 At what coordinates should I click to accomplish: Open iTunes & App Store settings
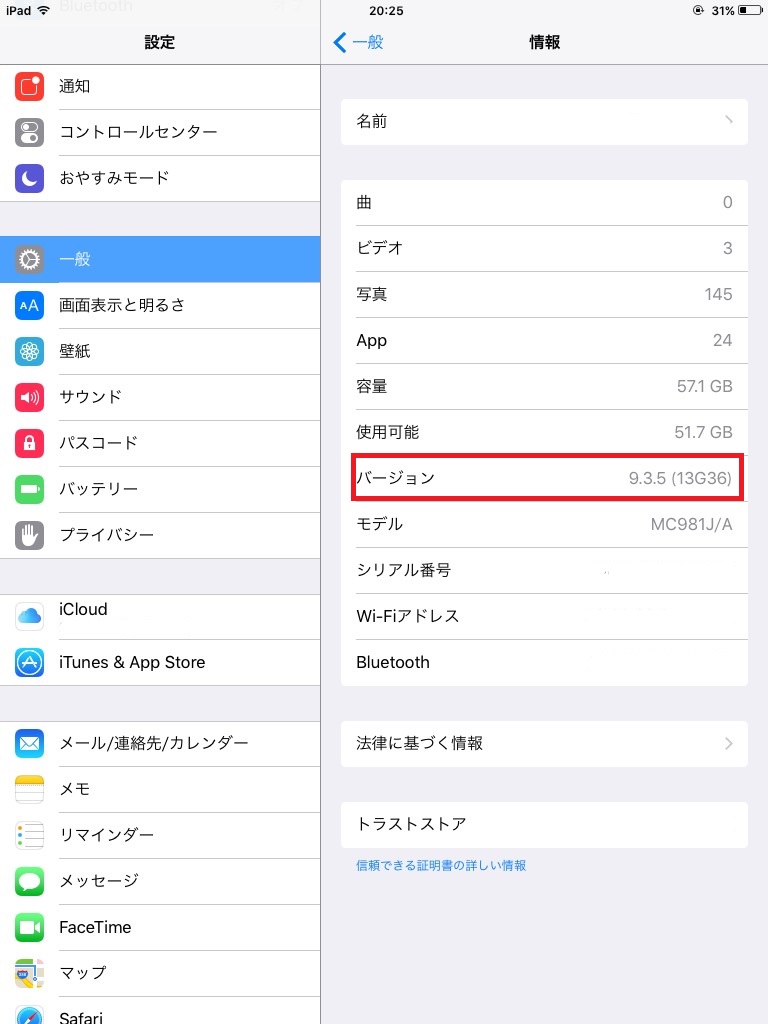click(x=160, y=662)
